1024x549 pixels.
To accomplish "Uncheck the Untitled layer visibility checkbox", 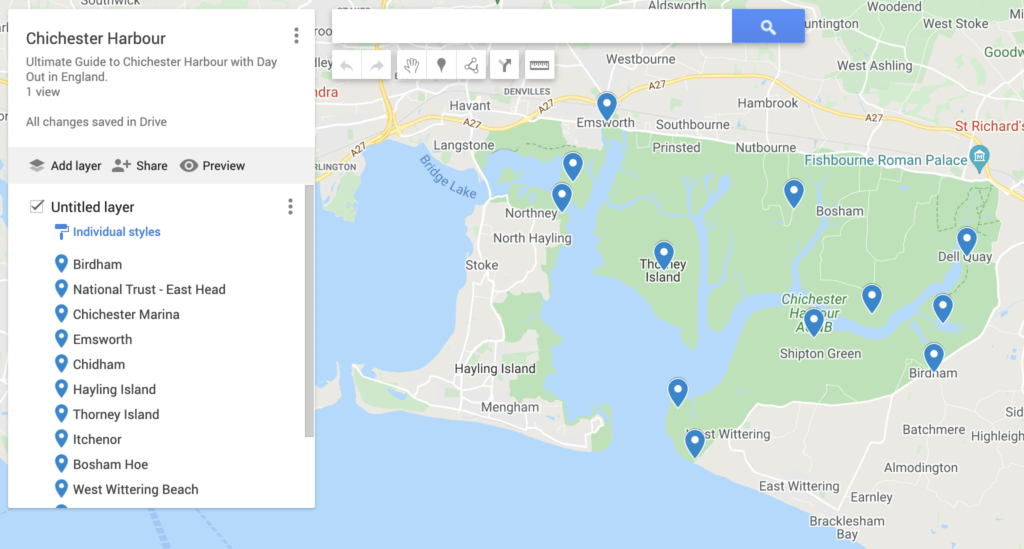I will 37,206.
